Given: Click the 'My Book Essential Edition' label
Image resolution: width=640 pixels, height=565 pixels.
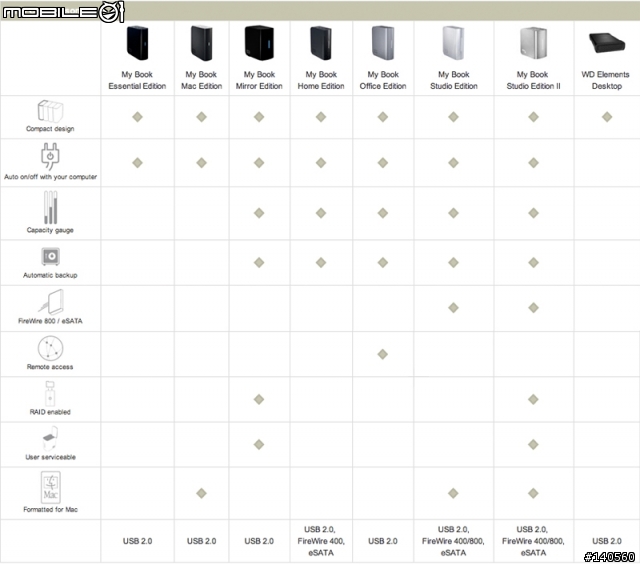Looking at the screenshot, I should point(137,80).
